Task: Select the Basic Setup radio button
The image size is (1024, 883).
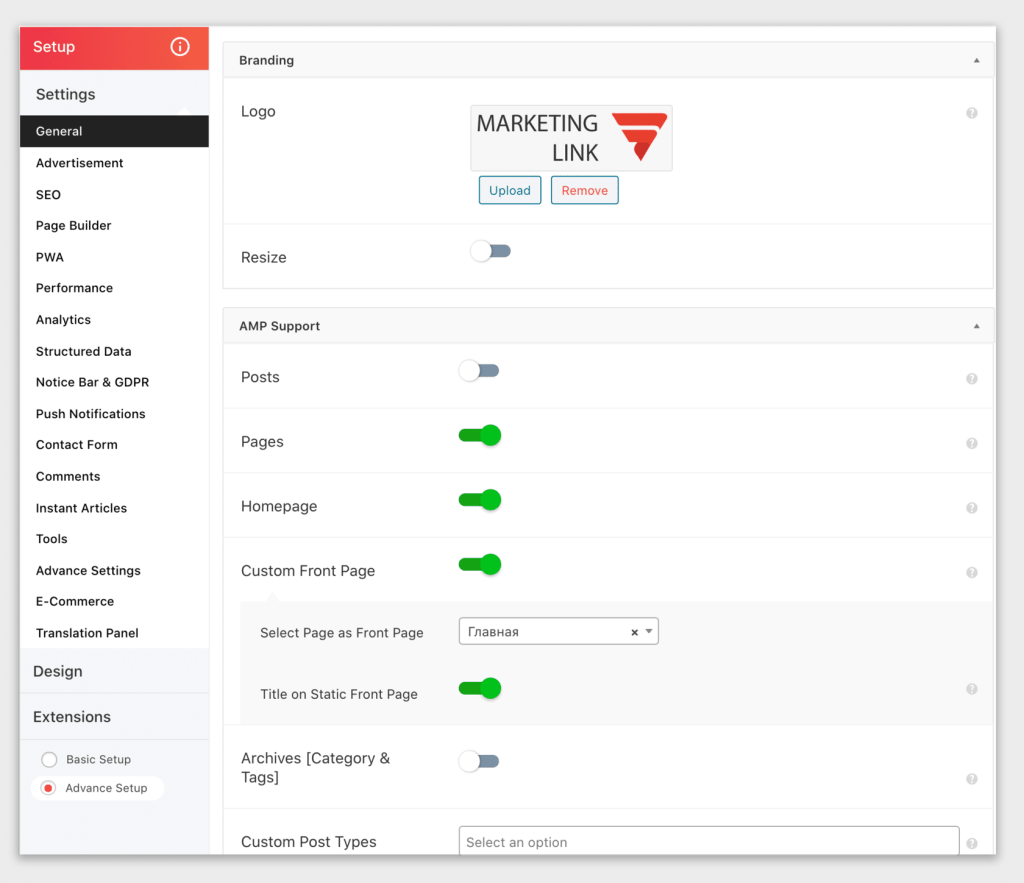Action: 49,759
